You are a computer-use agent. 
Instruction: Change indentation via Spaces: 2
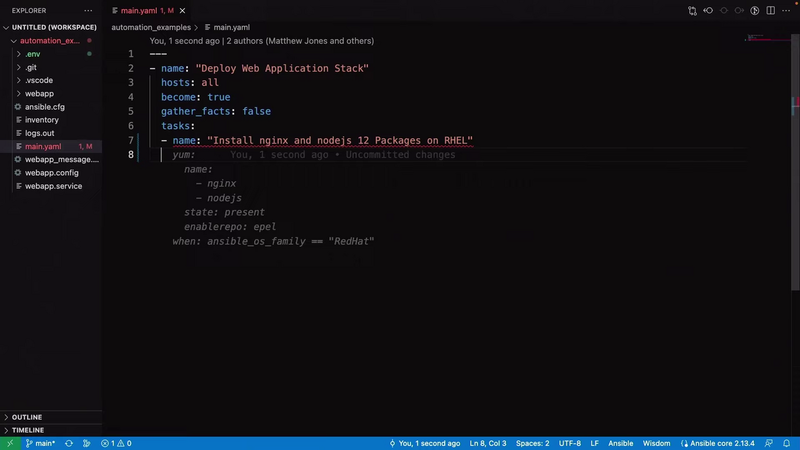(x=533, y=443)
